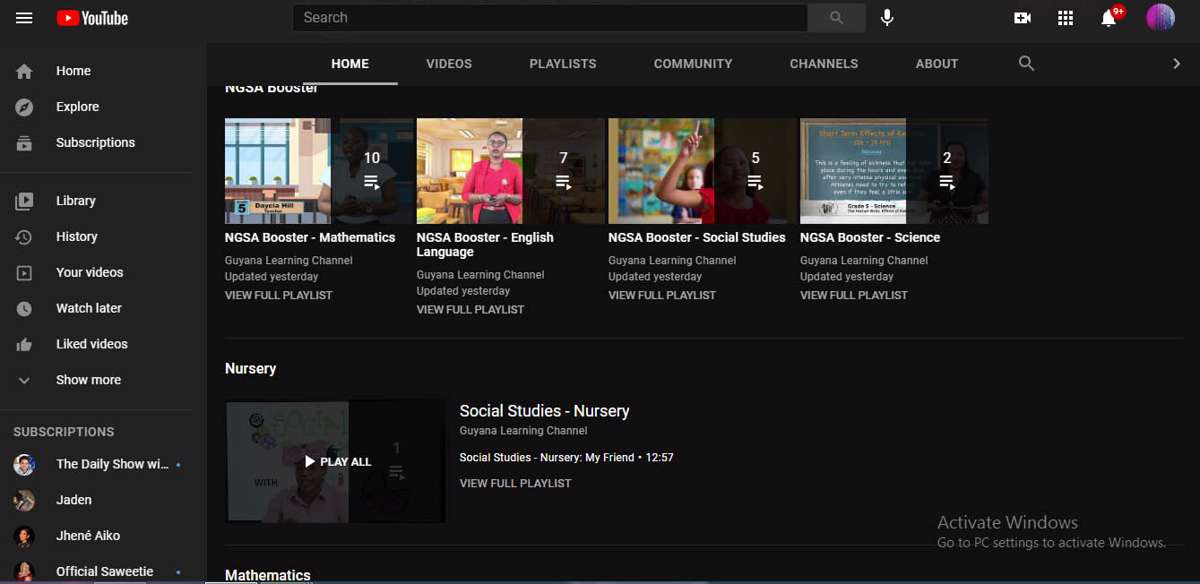1200x584 pixels.
Task: Open the Mathematics section heading
Action: pyautogui.click(x=268, y=575)
